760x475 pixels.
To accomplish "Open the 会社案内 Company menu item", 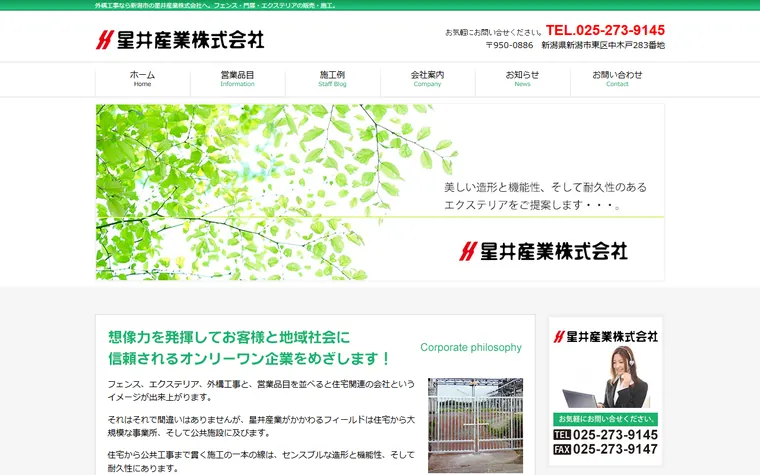I will tap(428, 79).
